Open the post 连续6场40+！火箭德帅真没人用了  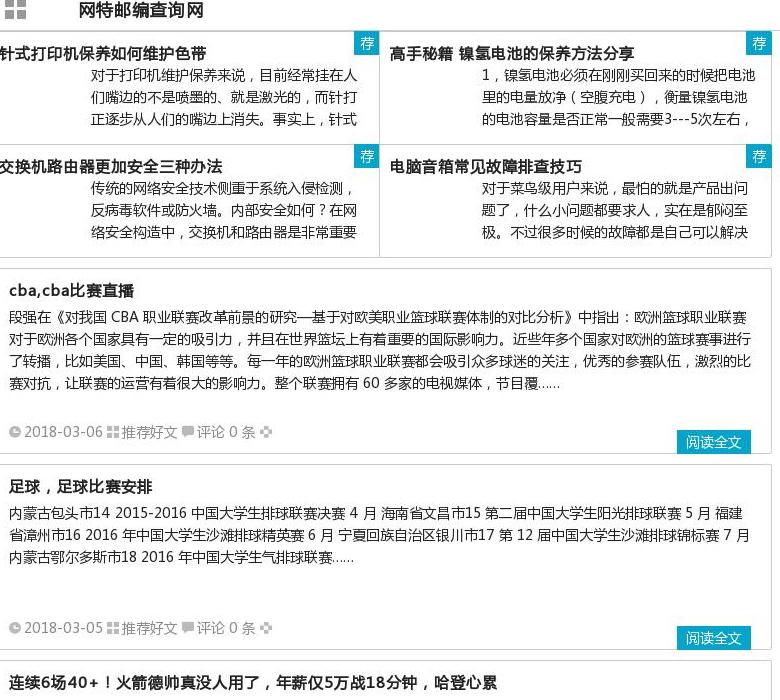pyautogui.click(x=253, y=682)
